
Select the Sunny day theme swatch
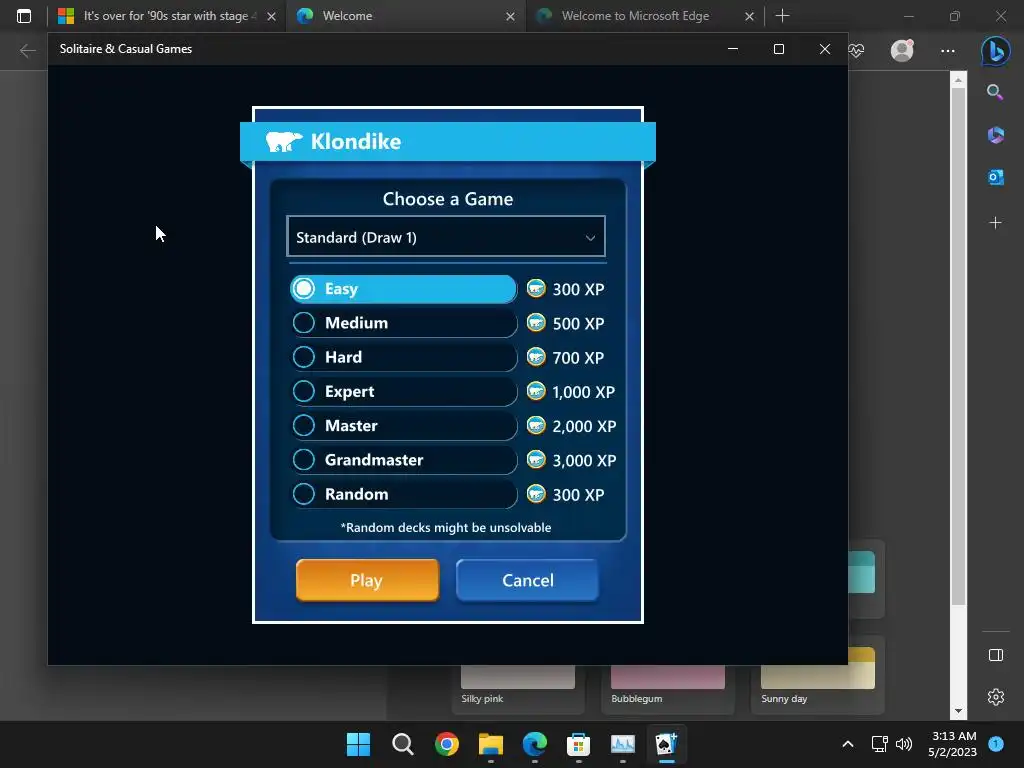click(818, 669)
